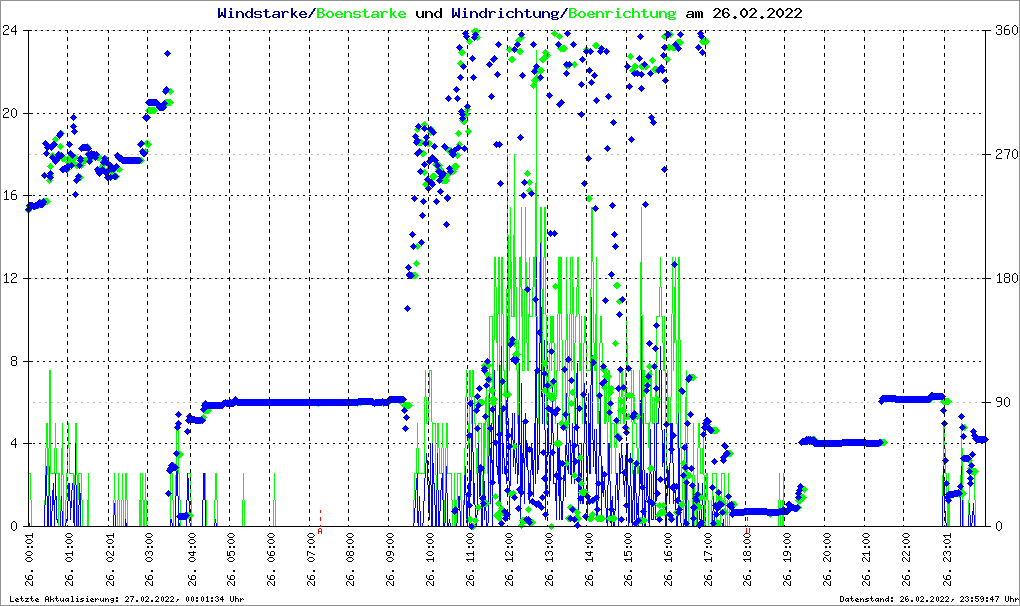Click the "11:00" time label
This screenshot has height=606, width=1020.
[x=470, y=549]
